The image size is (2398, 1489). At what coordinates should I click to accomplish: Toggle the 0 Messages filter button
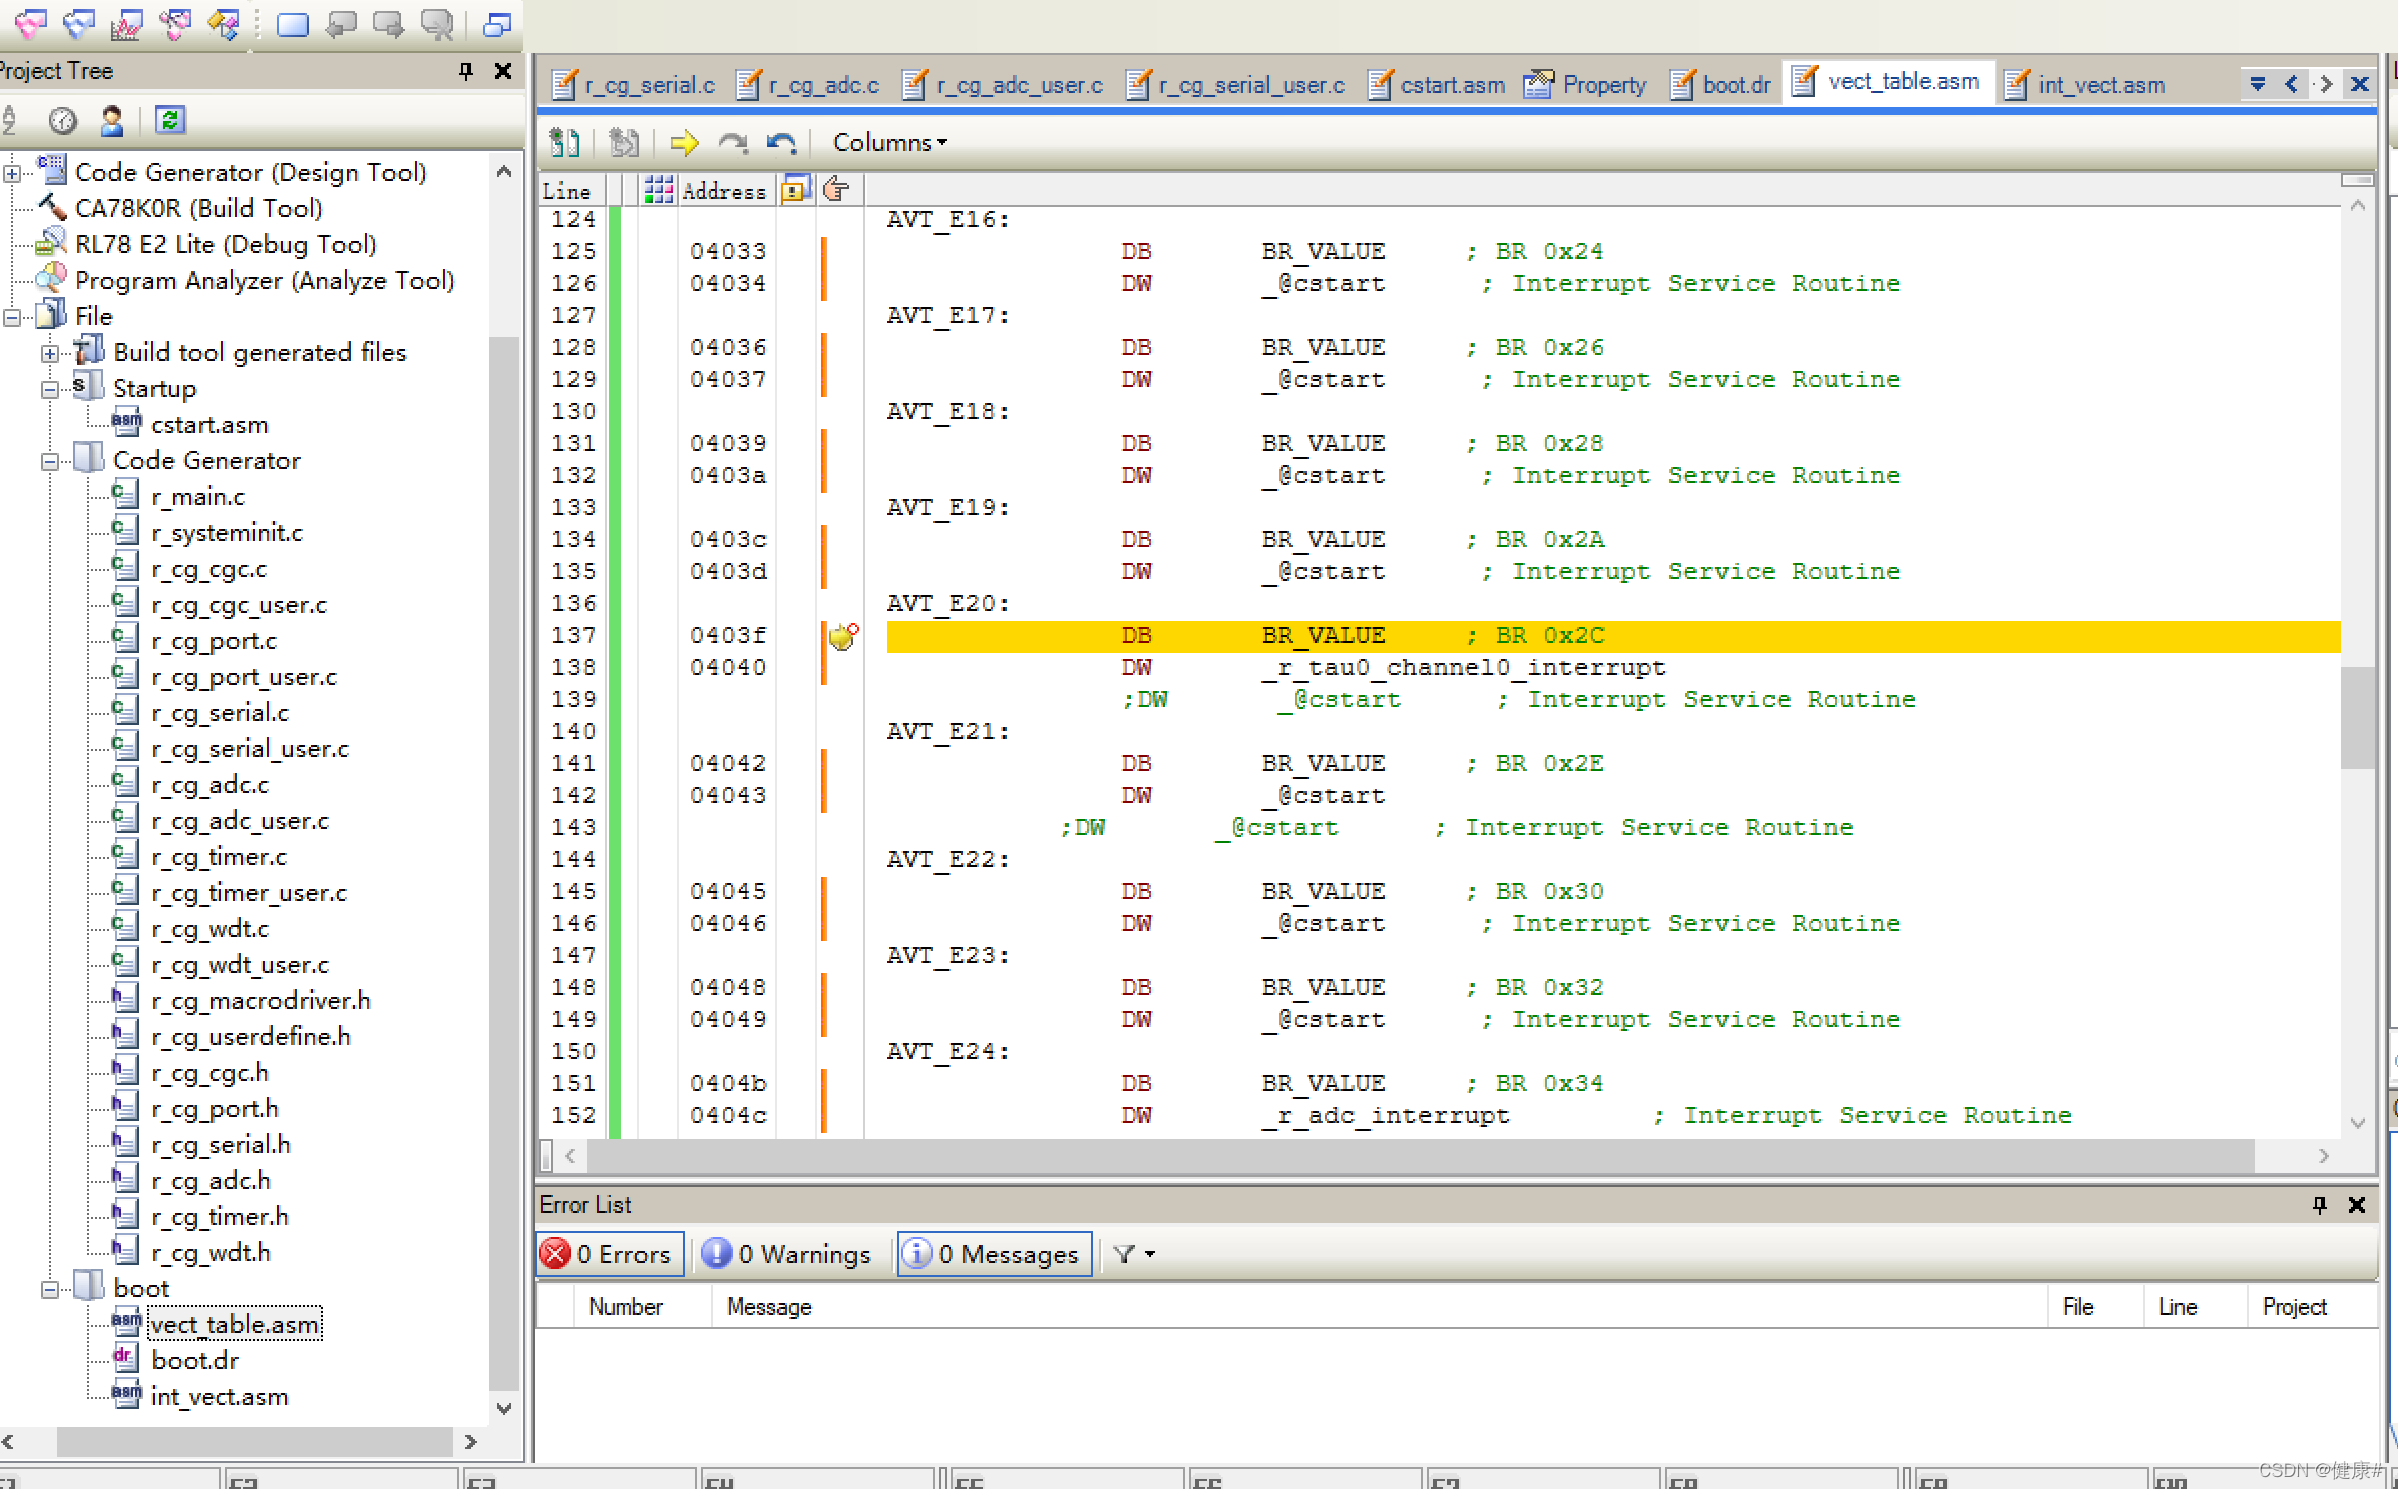pyautogui.click(x=994, y=1254)
